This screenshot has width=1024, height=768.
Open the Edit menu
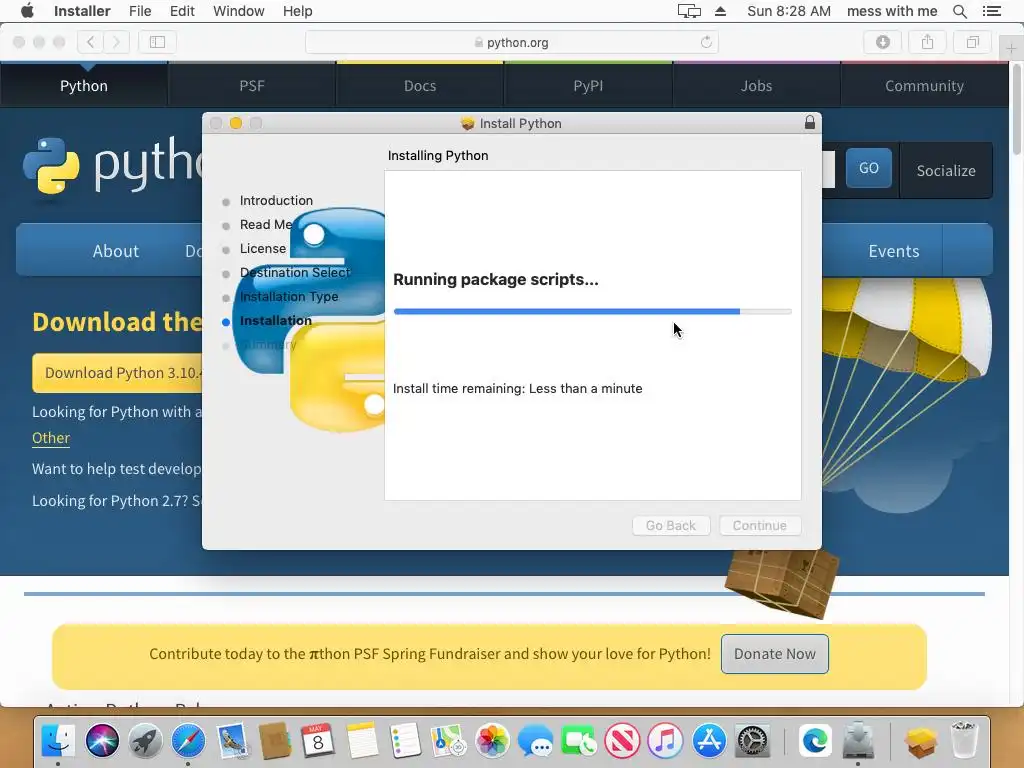[x=182, y=11]
